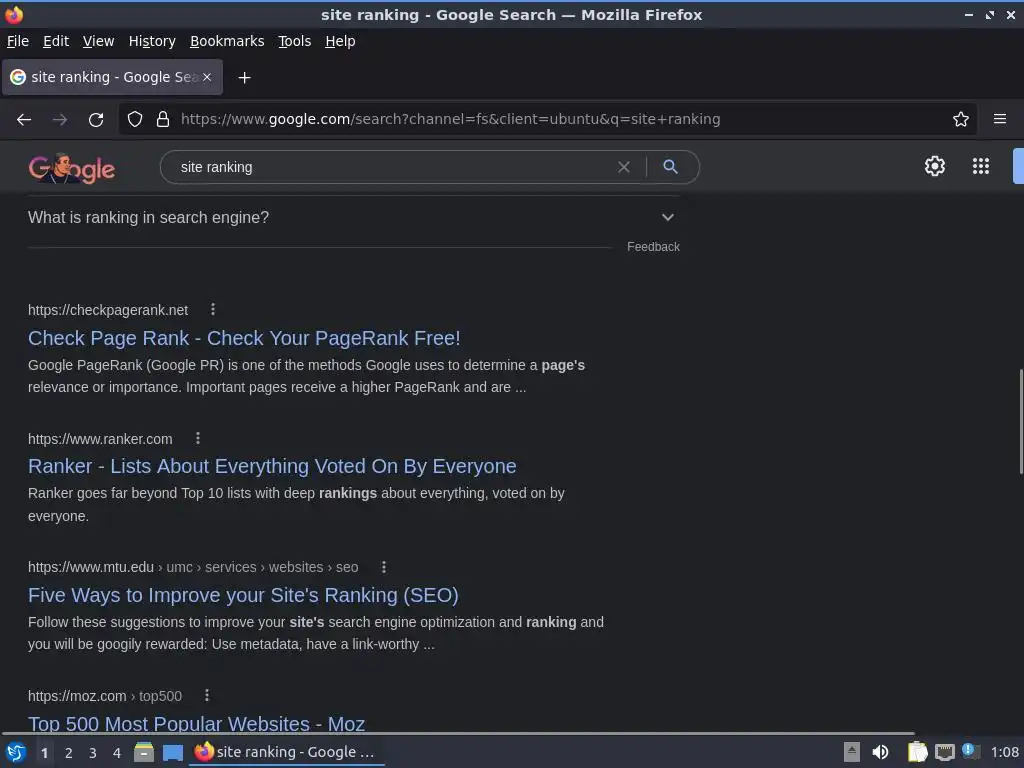Open the History menu
The height and width of the screenshot is (768, 1024).
point(152,41)
